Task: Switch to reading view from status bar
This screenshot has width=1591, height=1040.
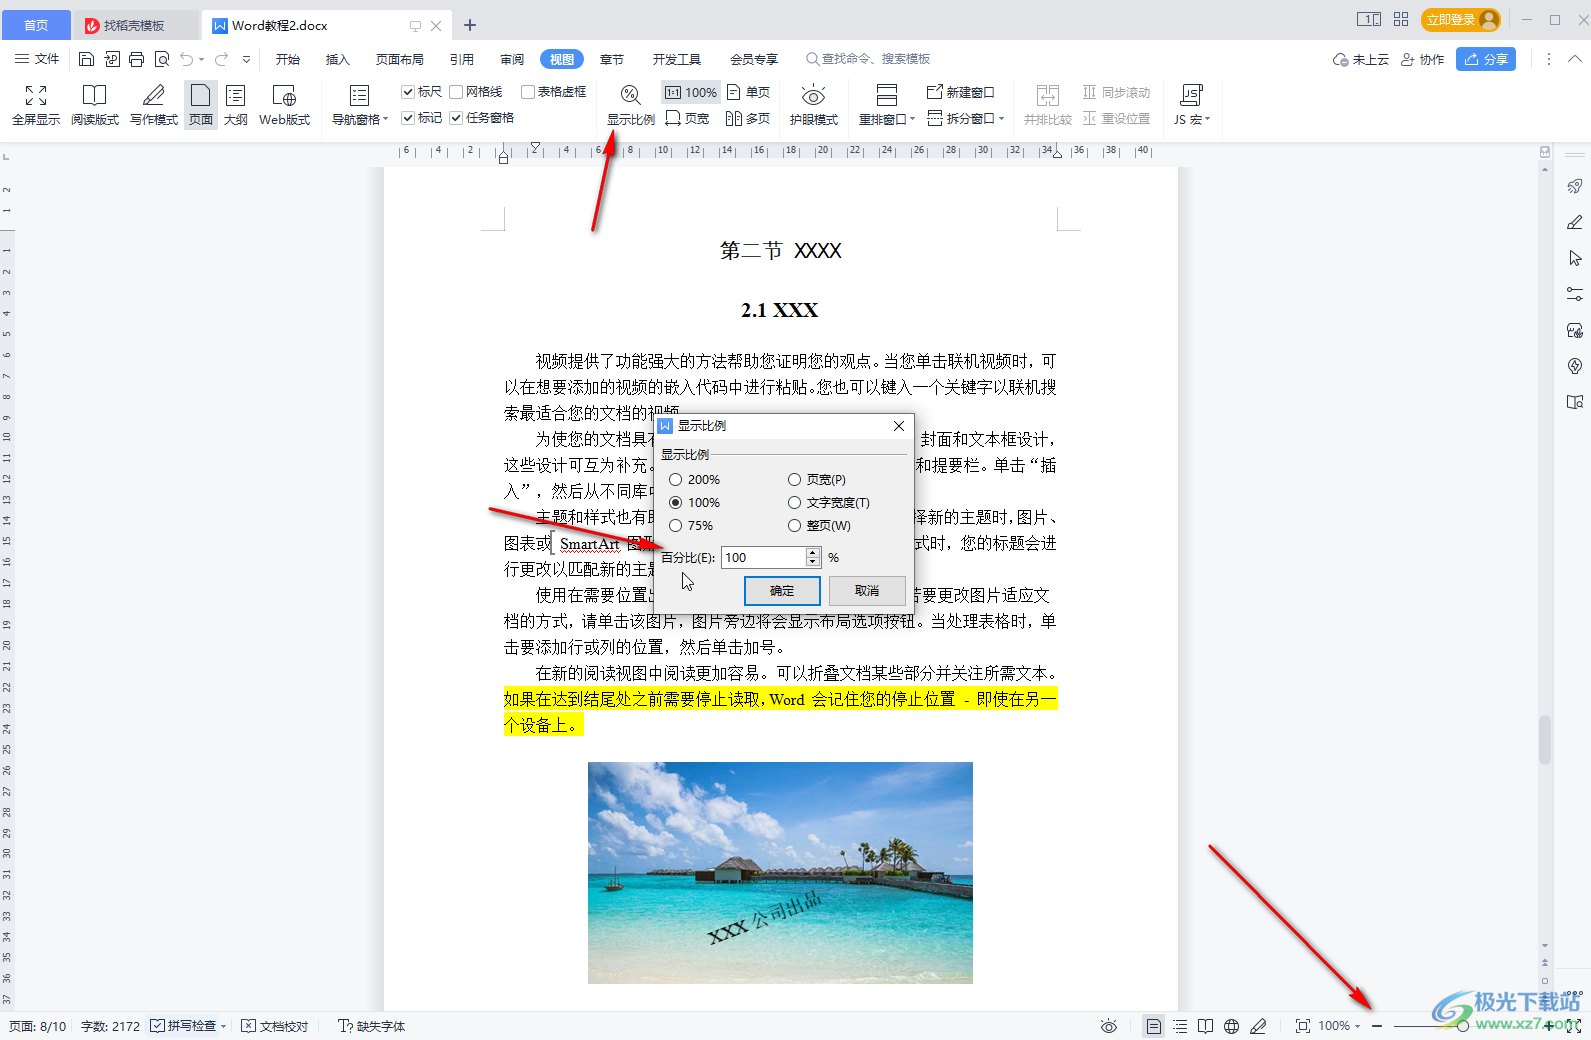Action: click(1206, 1026)
